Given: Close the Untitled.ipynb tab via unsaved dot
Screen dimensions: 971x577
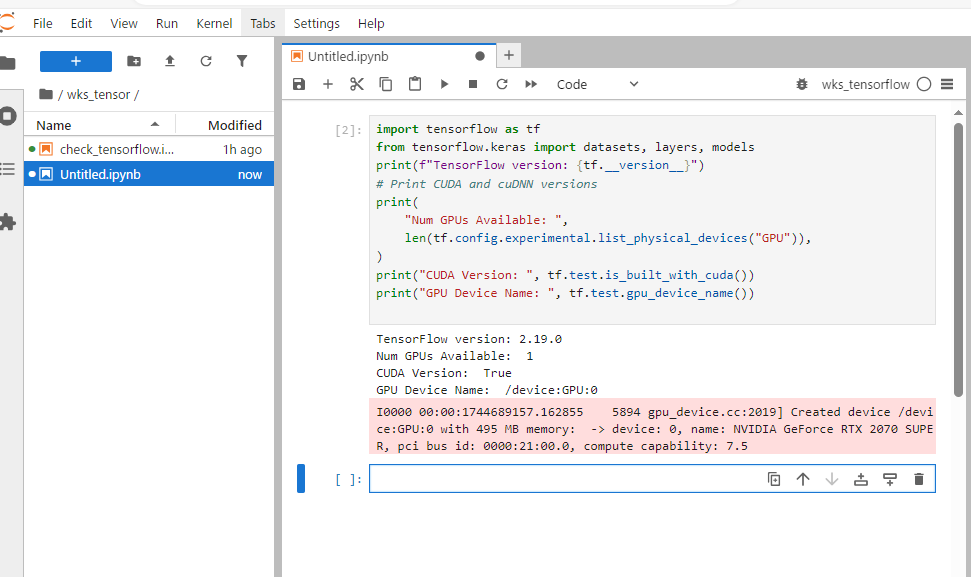Looking at the screenshot, I should click(x=480, y=56).
